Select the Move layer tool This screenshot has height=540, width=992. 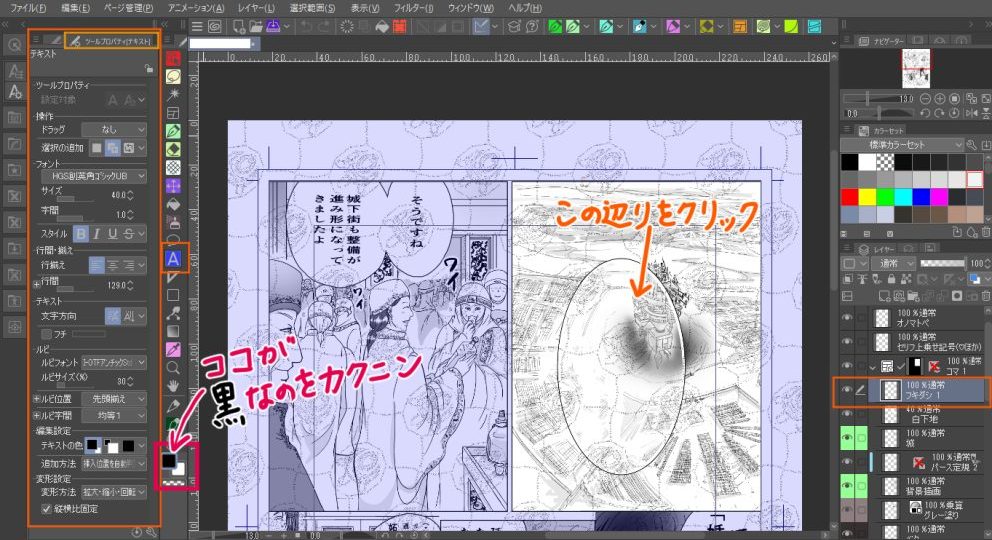click(173, 186)
